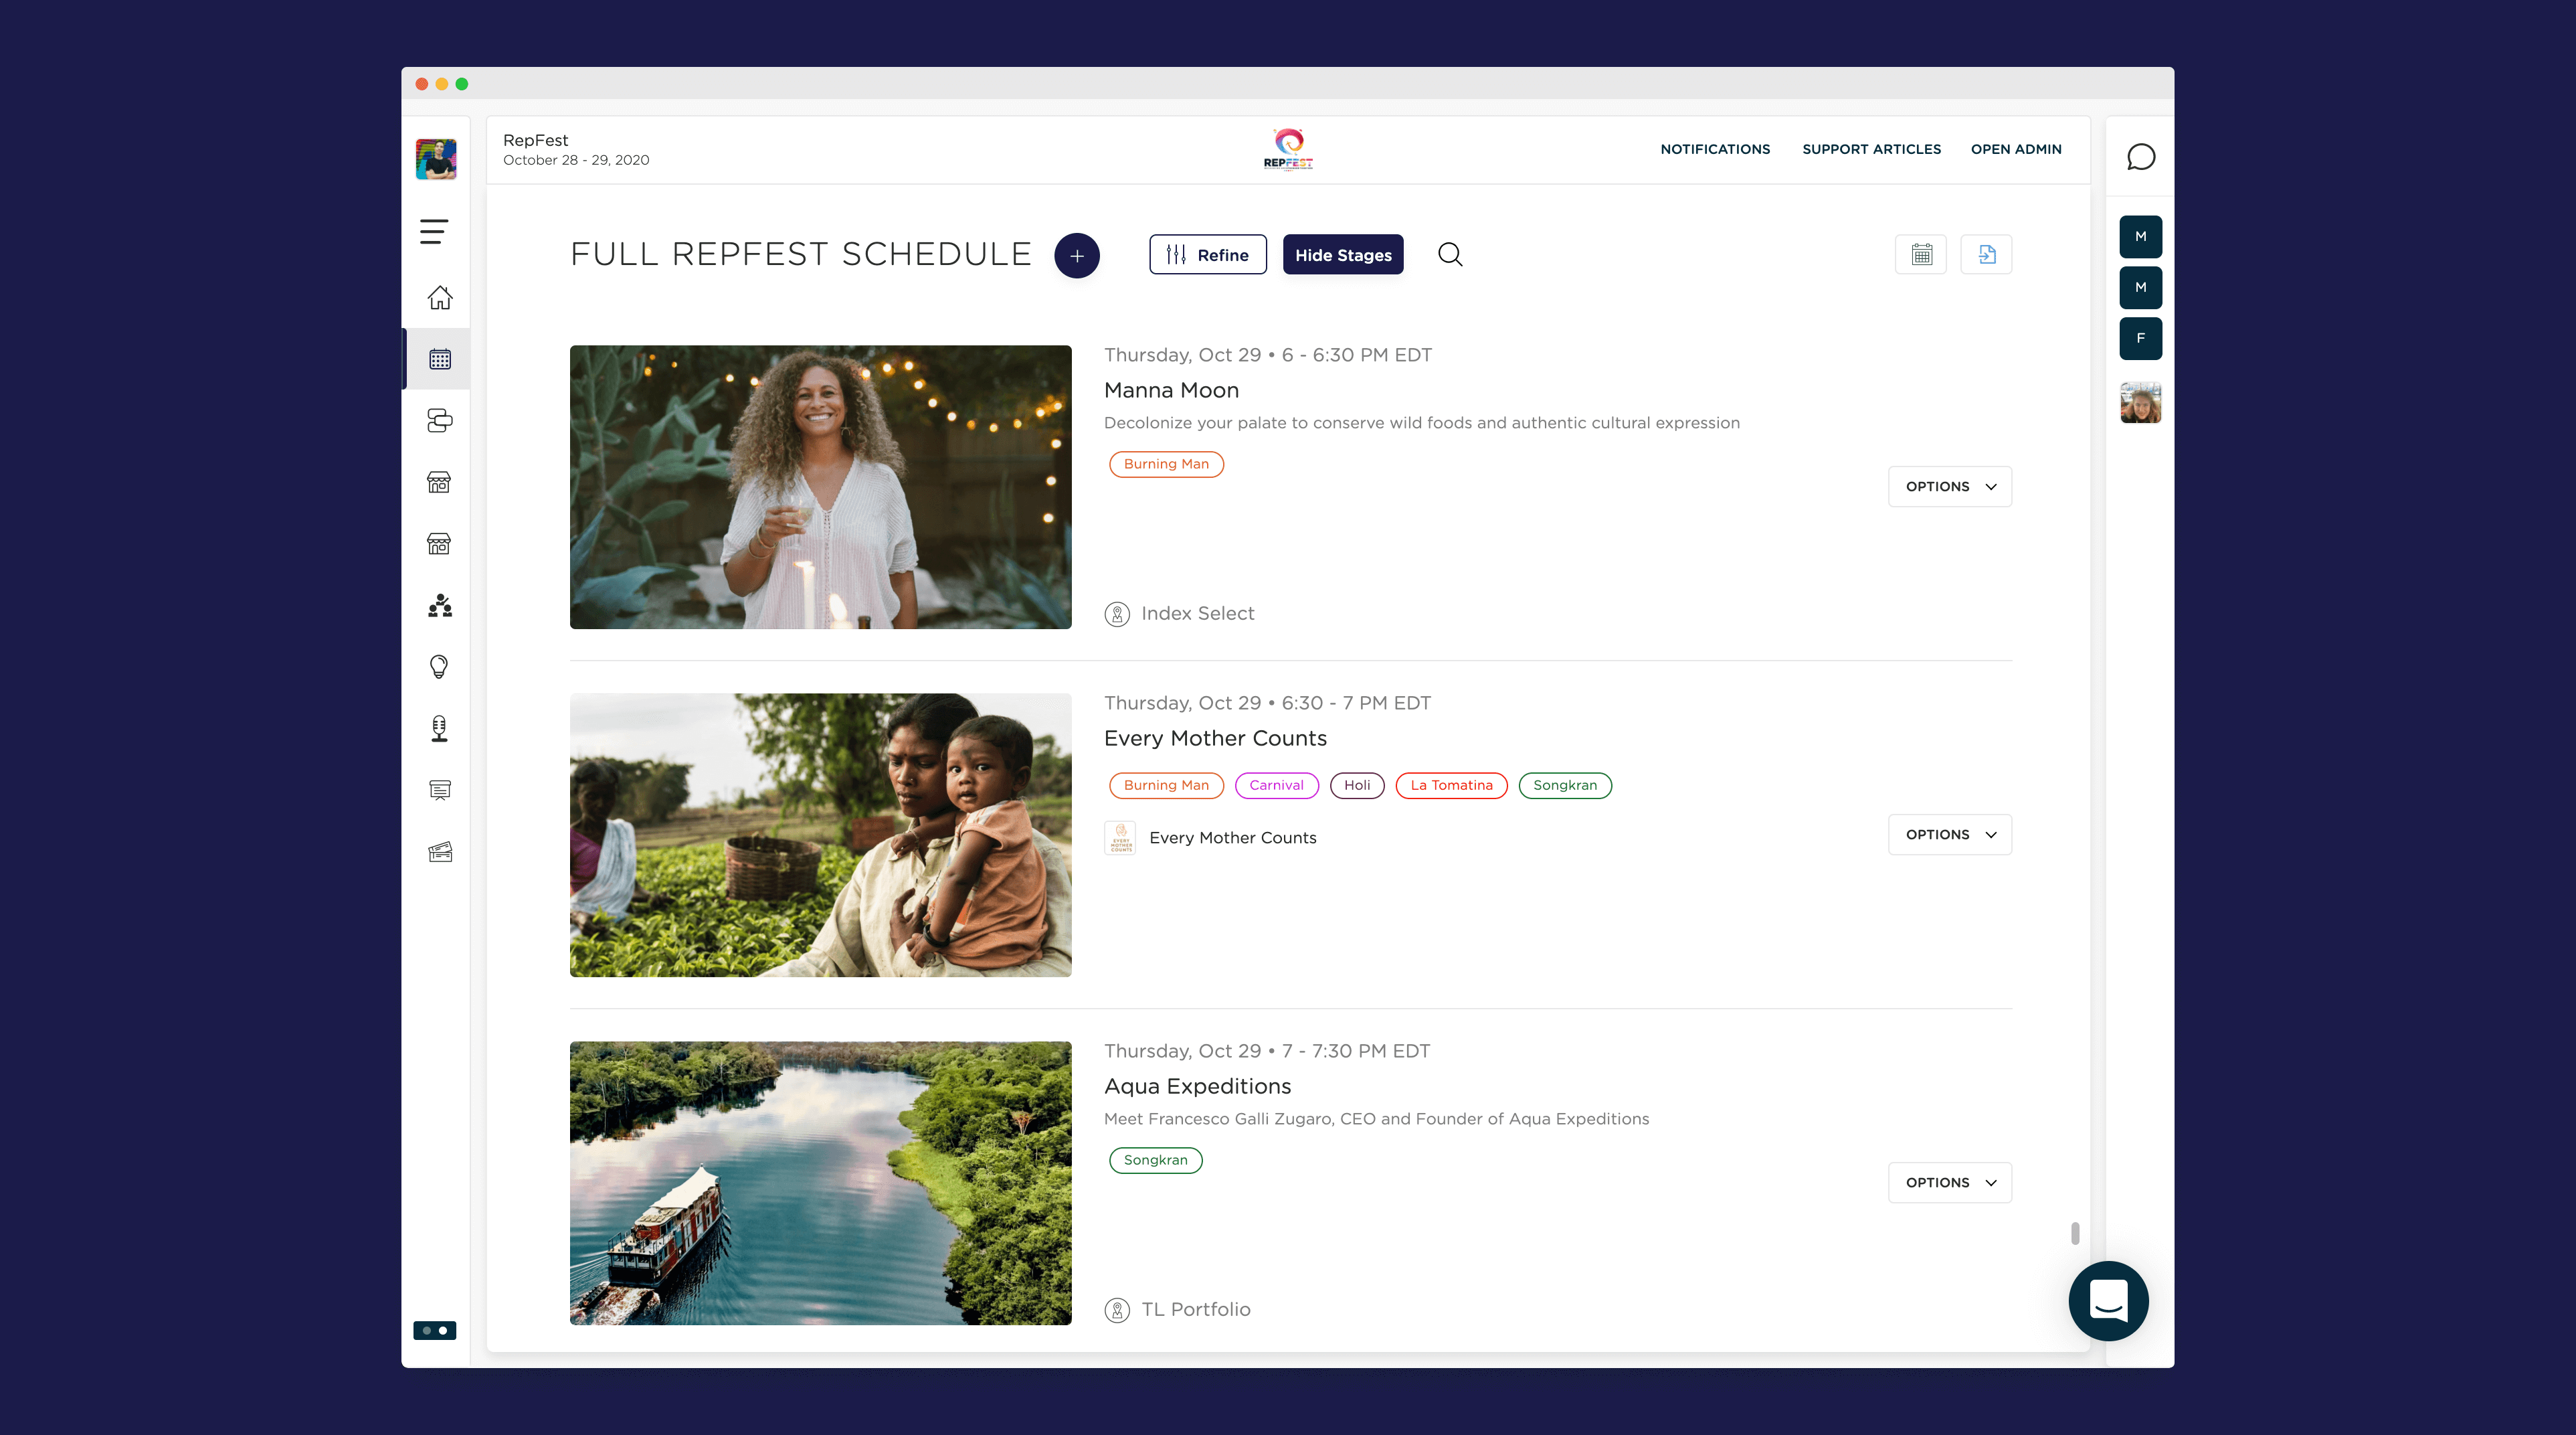Click Thursday, Oct 29 • 6:30 - 7 PM EDT
The width and height of the screenshot is (2576, 1435).
[x=1267, y=703]
